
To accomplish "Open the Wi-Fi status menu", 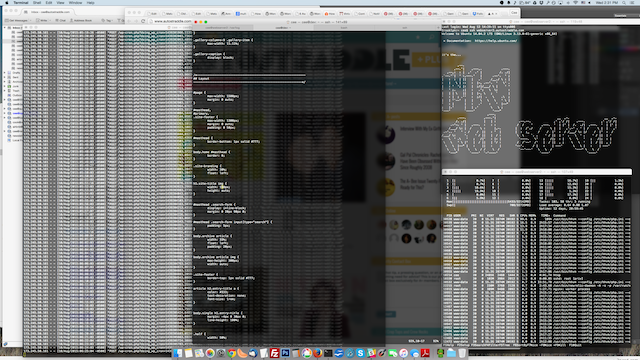I will tap(576, 2).
